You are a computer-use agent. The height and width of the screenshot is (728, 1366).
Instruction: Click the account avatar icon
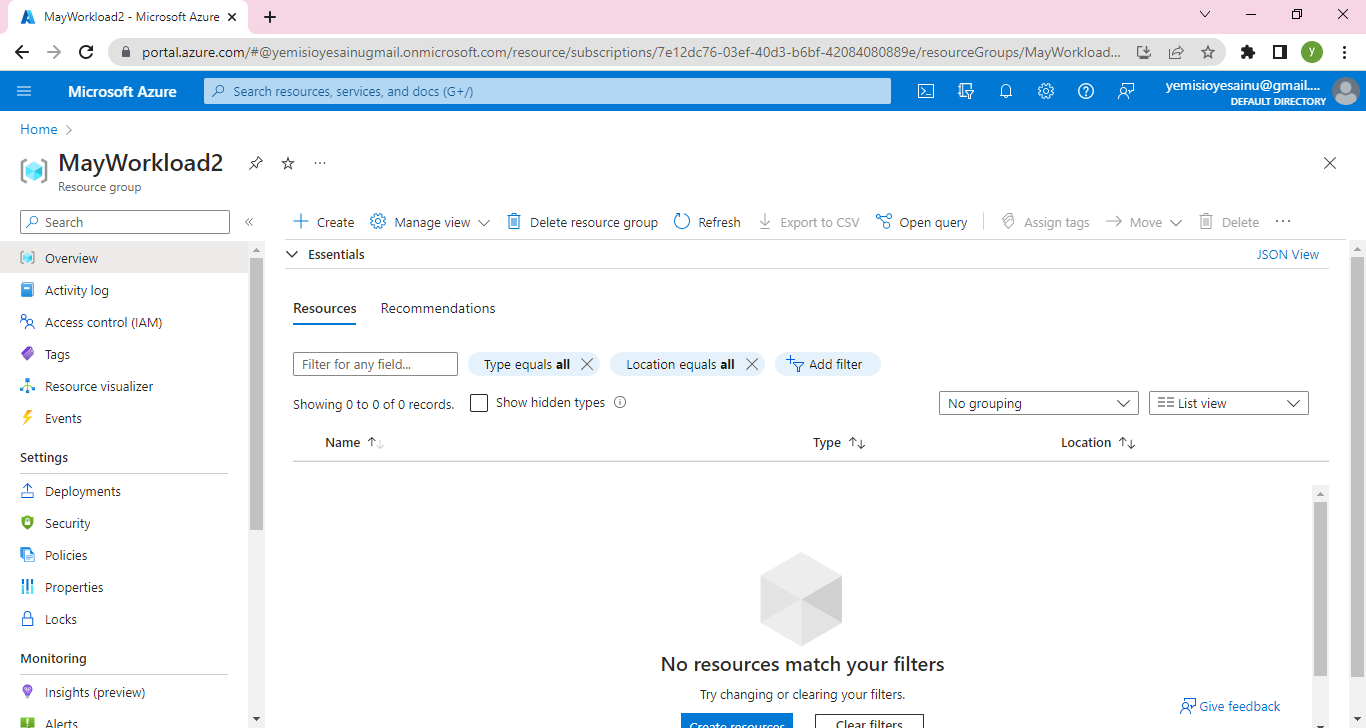(1346, 91)
